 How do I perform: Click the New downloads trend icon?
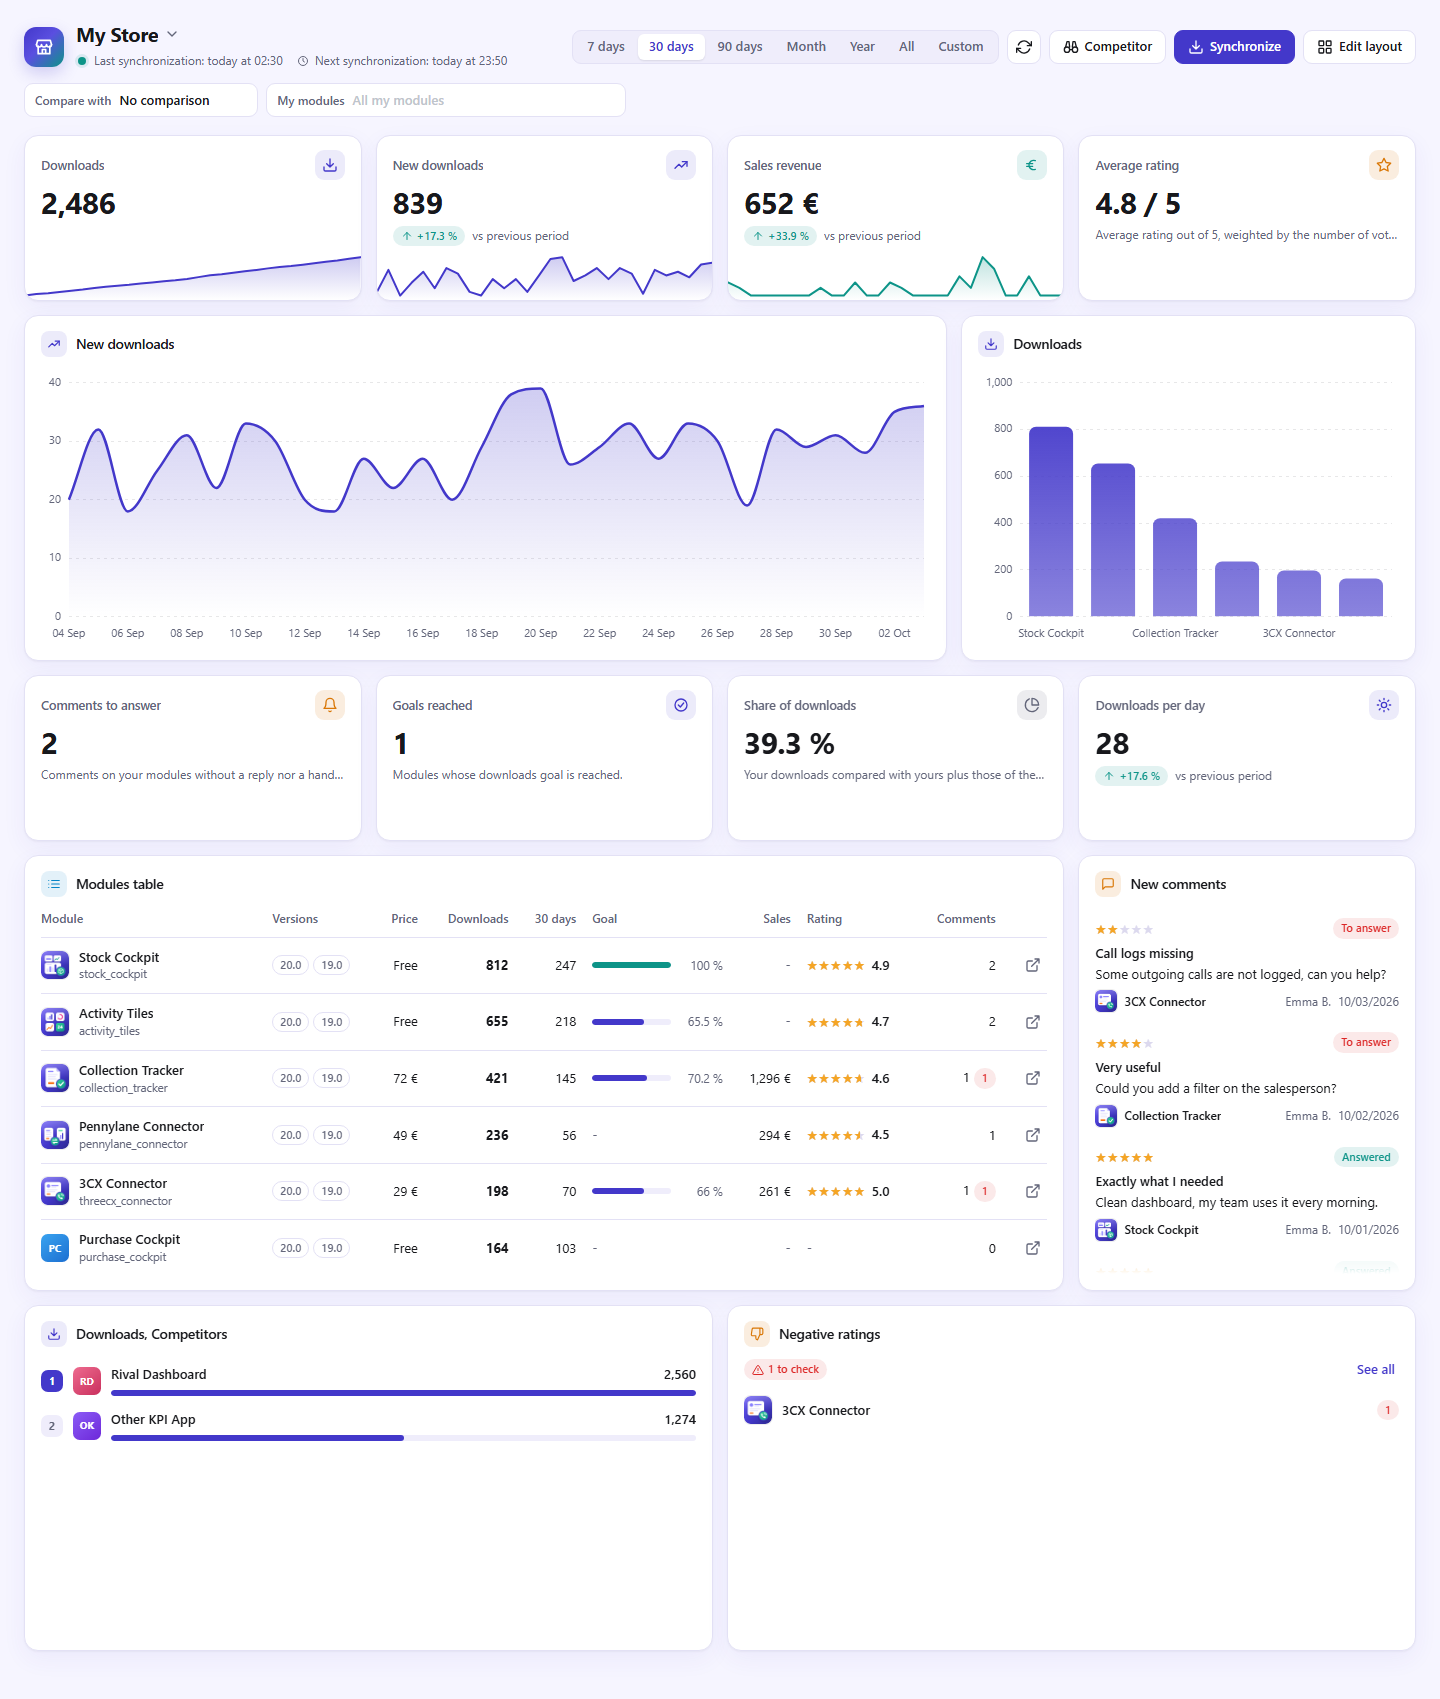pyautogui.click(x=681, y=165)
